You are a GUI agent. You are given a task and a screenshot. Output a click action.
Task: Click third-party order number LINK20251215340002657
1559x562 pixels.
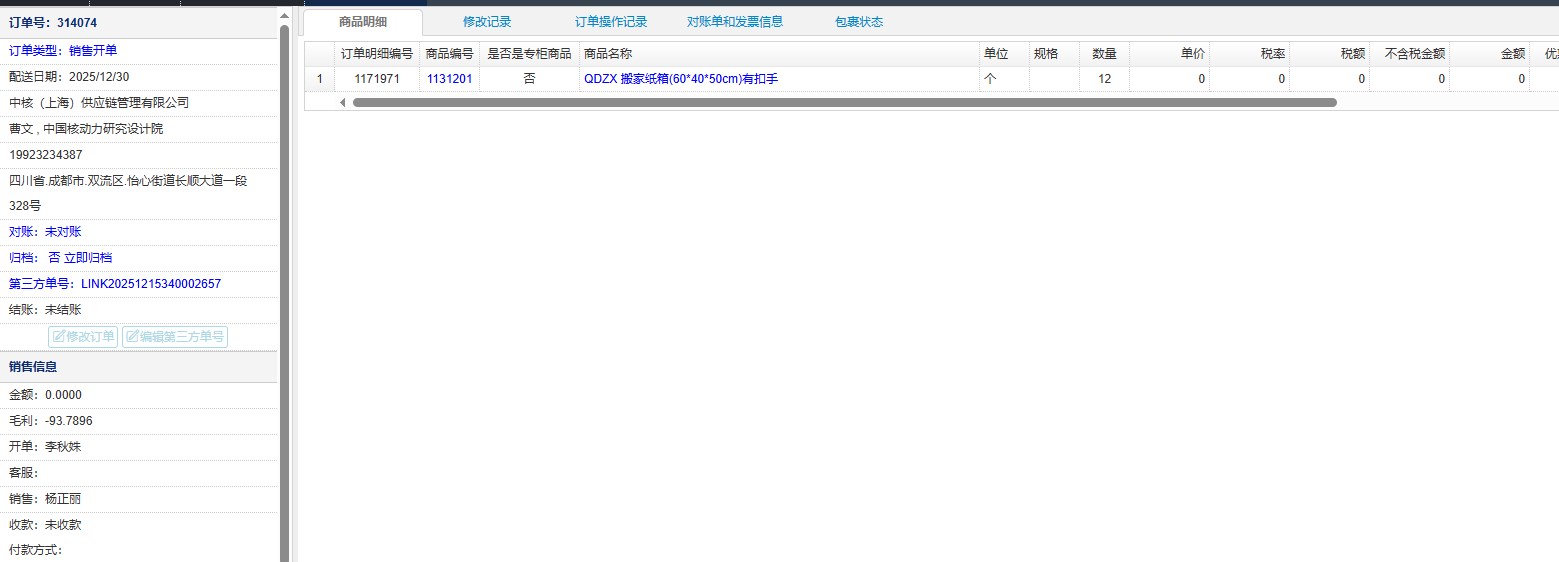click(x=151, y=284)
